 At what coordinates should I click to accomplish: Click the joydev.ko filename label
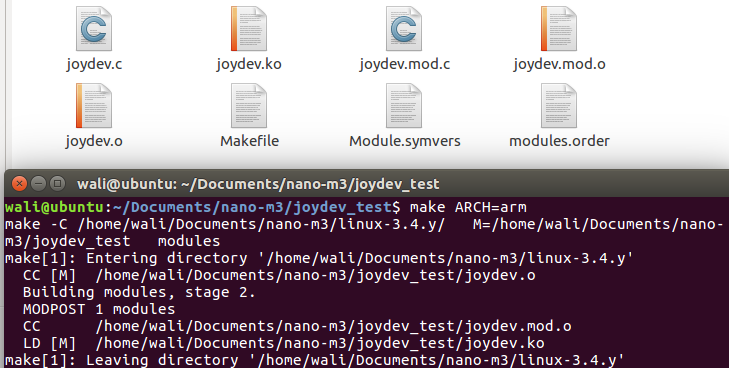coord(249,64)
